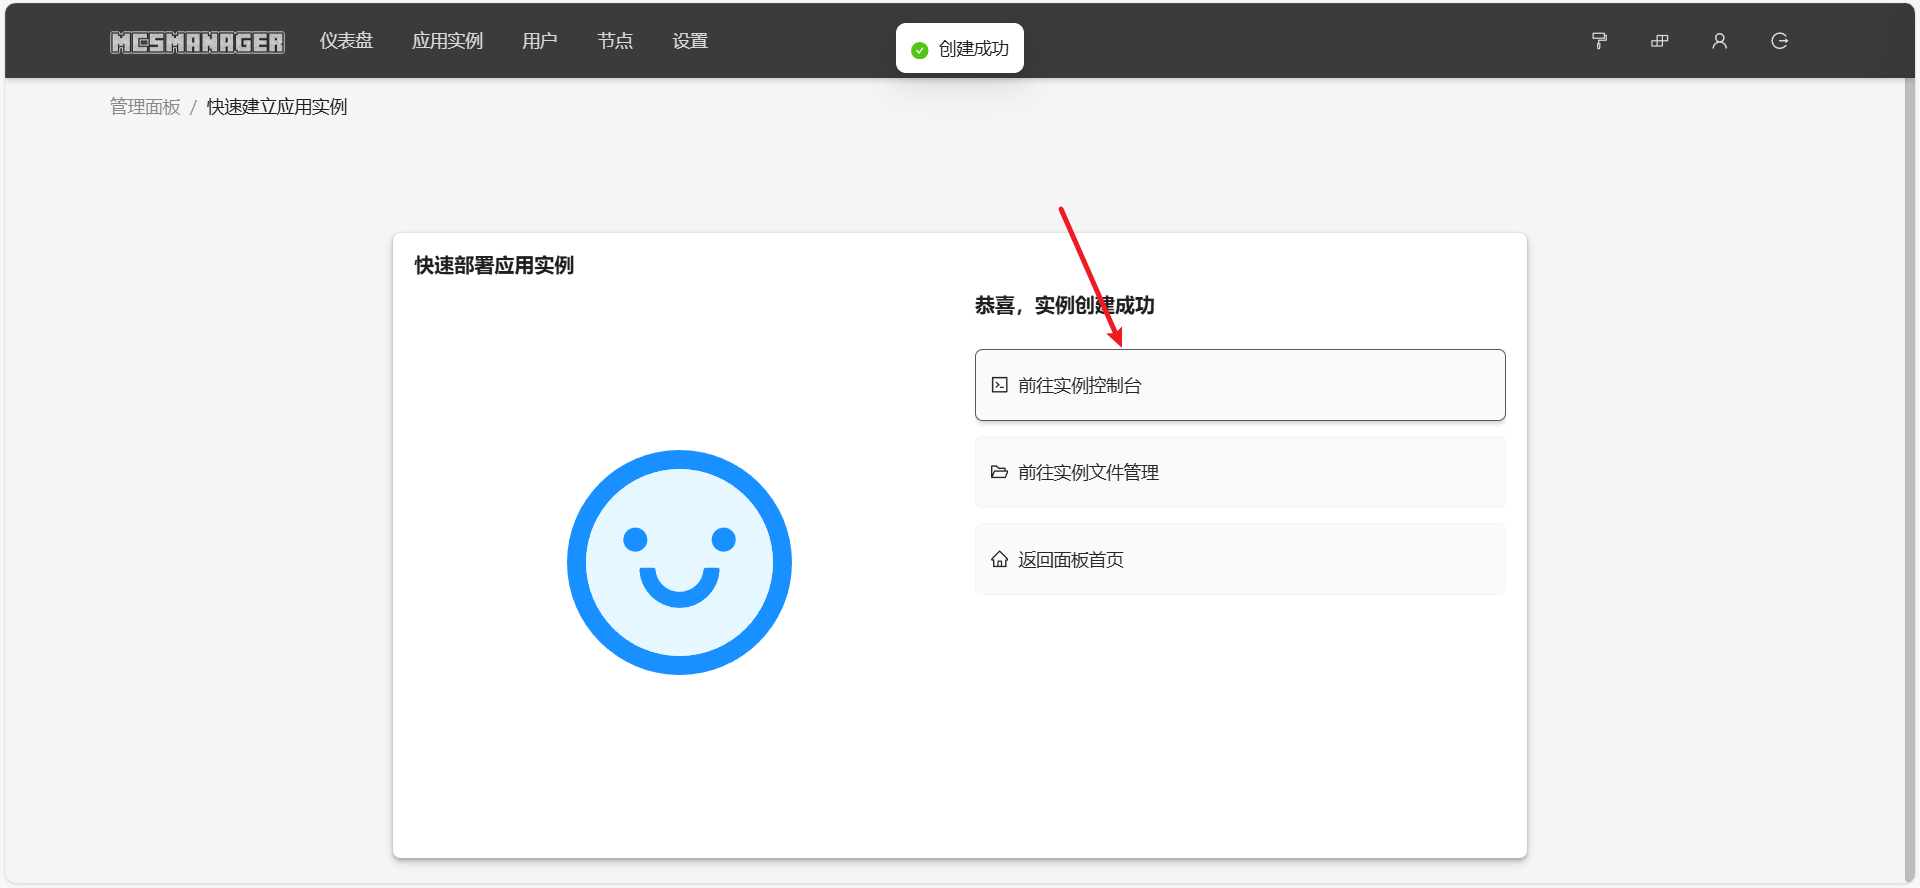Screen dimensions: 1920x888
Task: Open the 仪表盘 menu item
Action: point(346,41)
